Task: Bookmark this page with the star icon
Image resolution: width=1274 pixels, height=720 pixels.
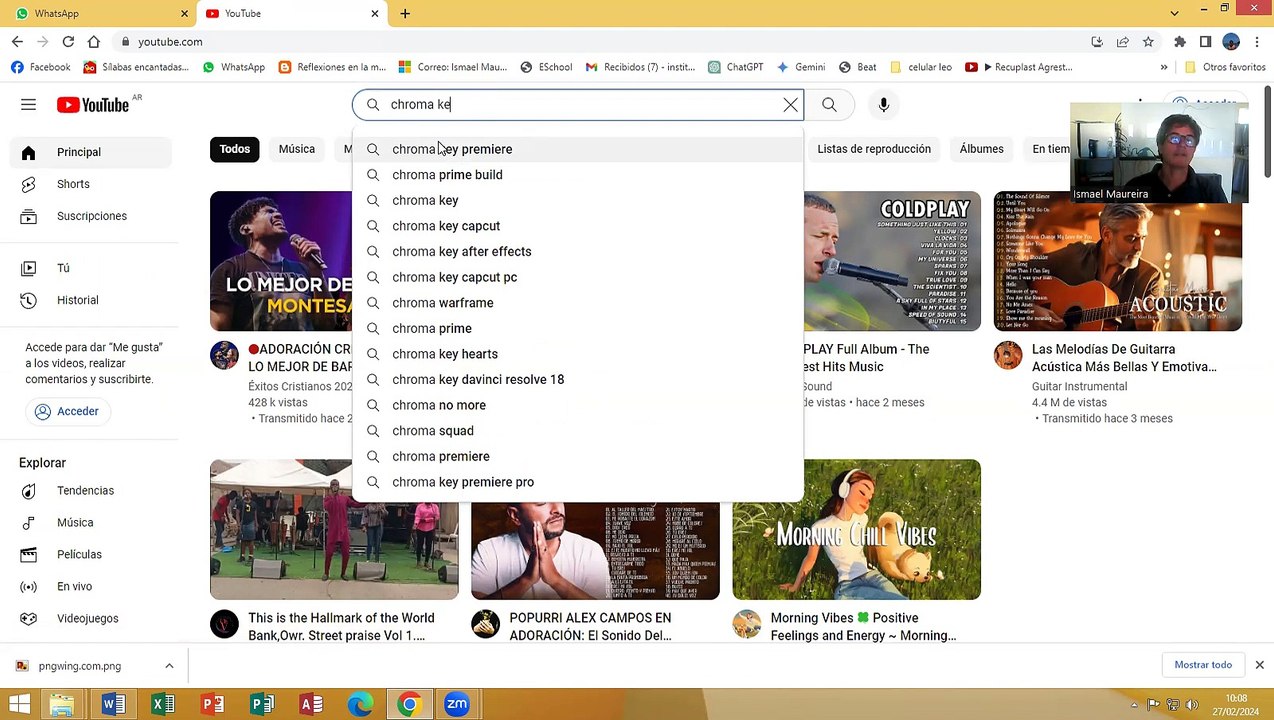Action: [x=1148, y=41]
